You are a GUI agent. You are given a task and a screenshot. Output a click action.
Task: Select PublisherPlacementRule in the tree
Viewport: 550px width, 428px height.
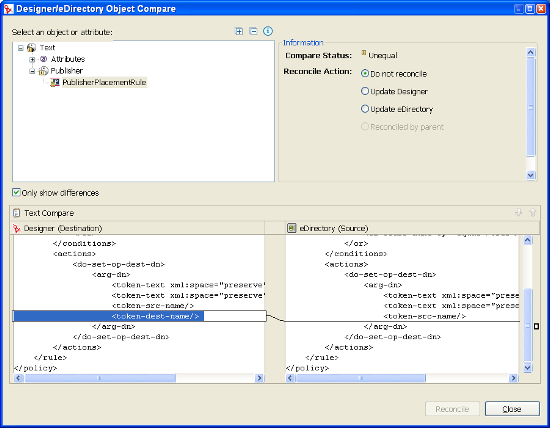coord(104,82)
